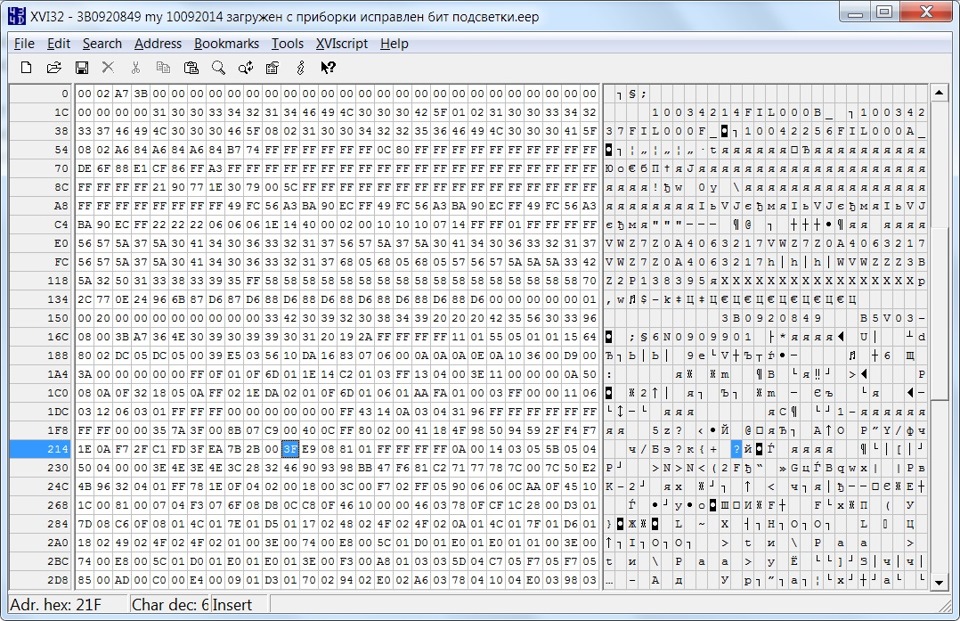Select byte 4B in row 24C
The image size is (960, 621).
point(84,486)
